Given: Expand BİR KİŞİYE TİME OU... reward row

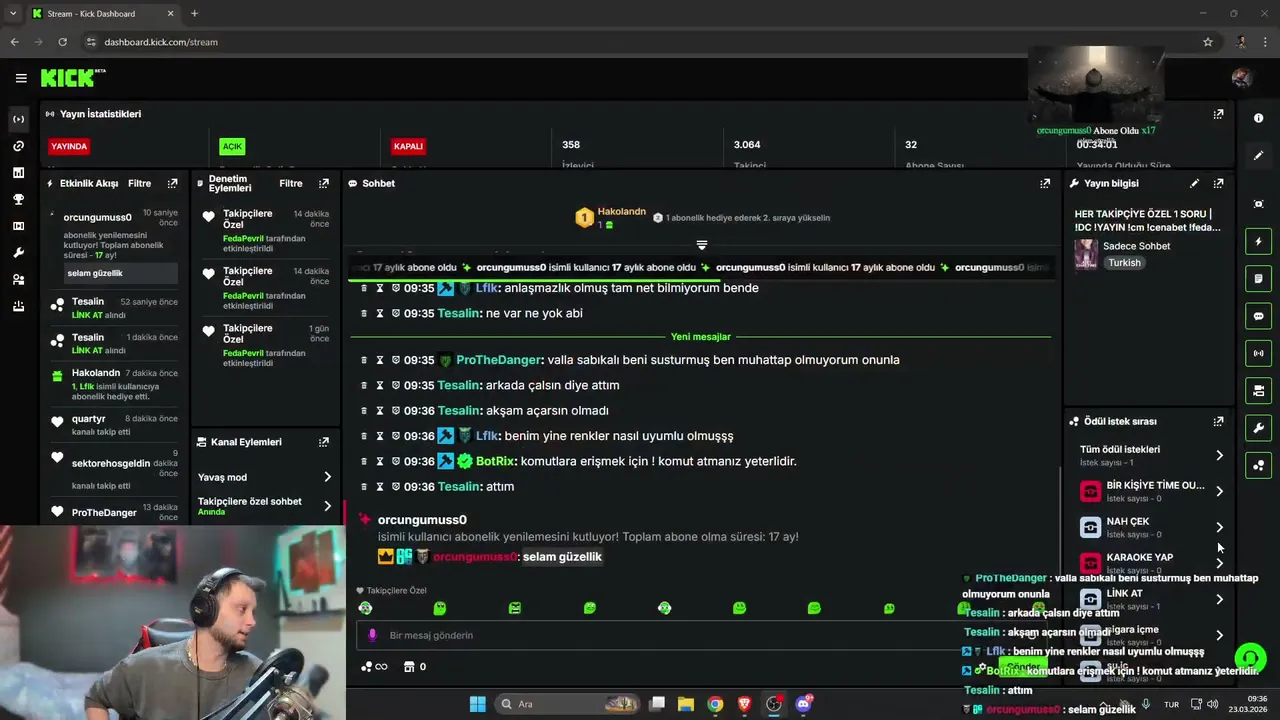Looking at the screenshot, I should tap(1151, 491).
